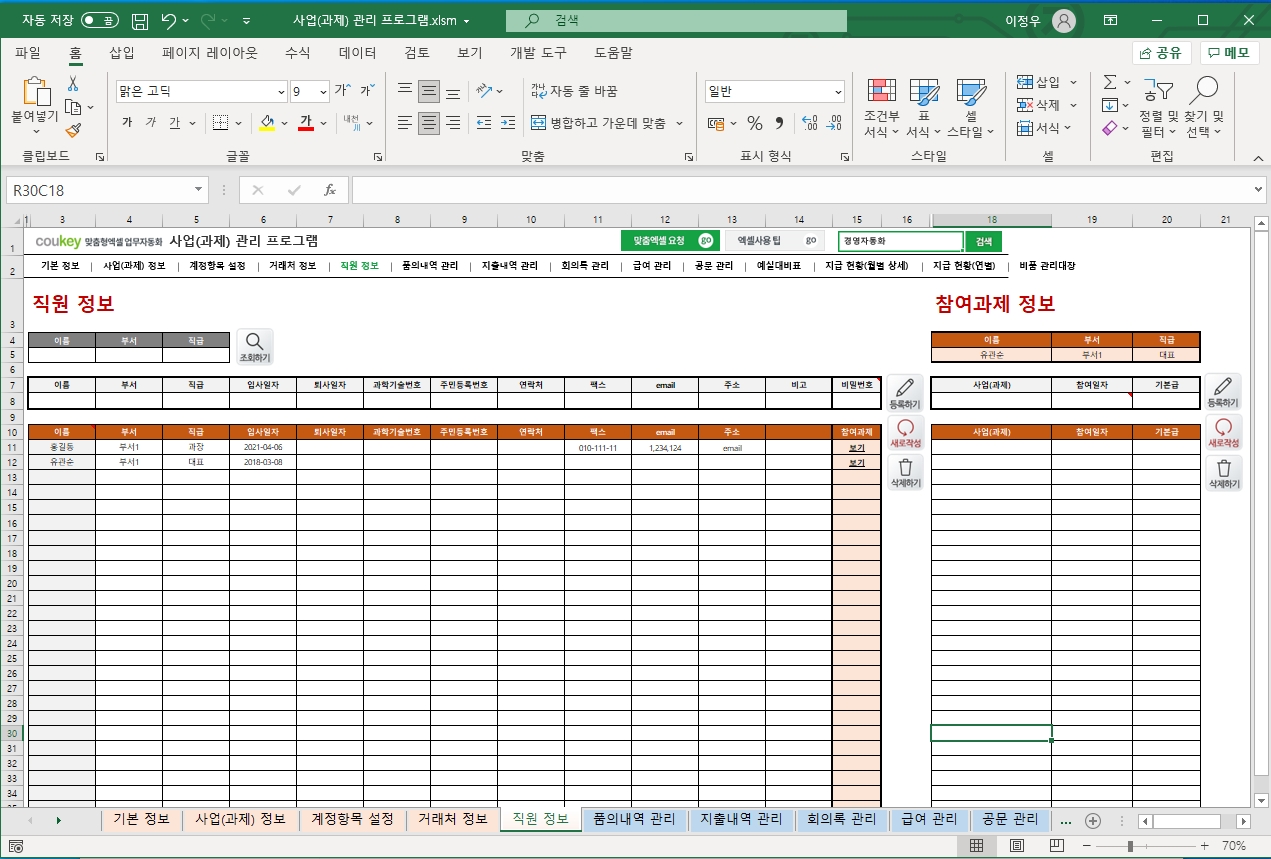Toggle AutoSave (자동 저장) switch
This screenshot has width=1271, height=859.
pyautogui.click(x=99, y=20)
